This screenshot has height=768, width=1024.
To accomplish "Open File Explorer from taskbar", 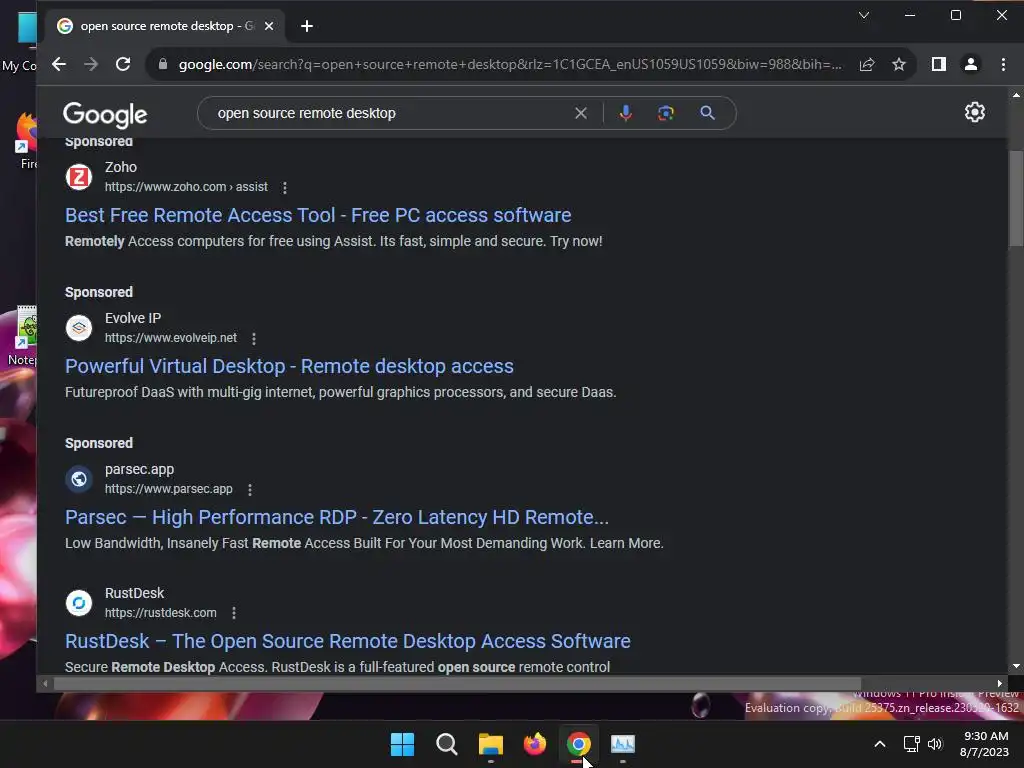I will click(x=490, y=744).
